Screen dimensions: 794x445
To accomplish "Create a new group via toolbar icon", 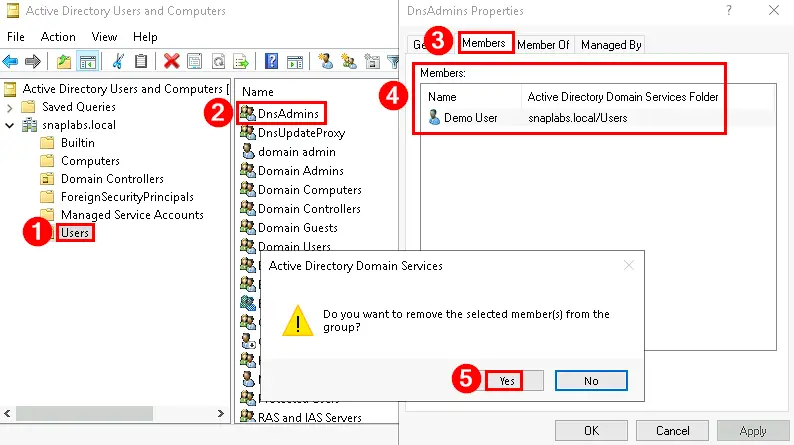I will point(348,62).
